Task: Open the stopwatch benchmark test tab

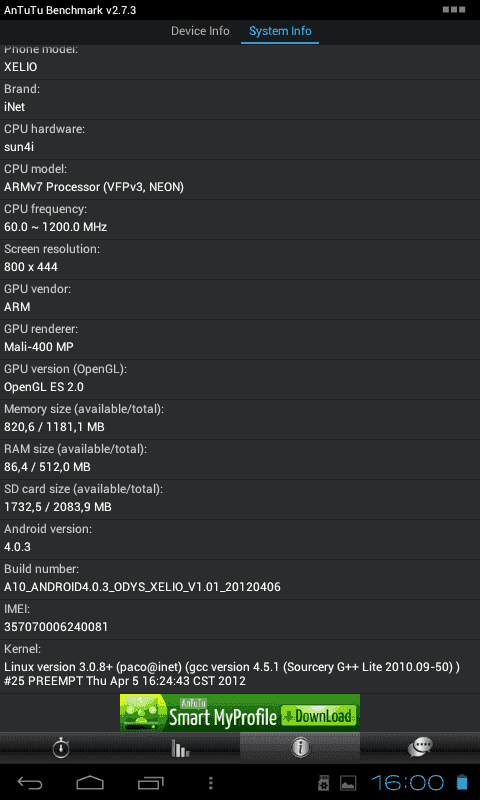Action: pyautogui.click(x=60, y=748)
